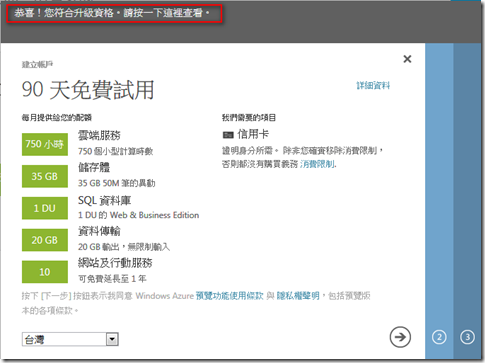Open the 隱私權聲明 link

click(x=298, y=296)
